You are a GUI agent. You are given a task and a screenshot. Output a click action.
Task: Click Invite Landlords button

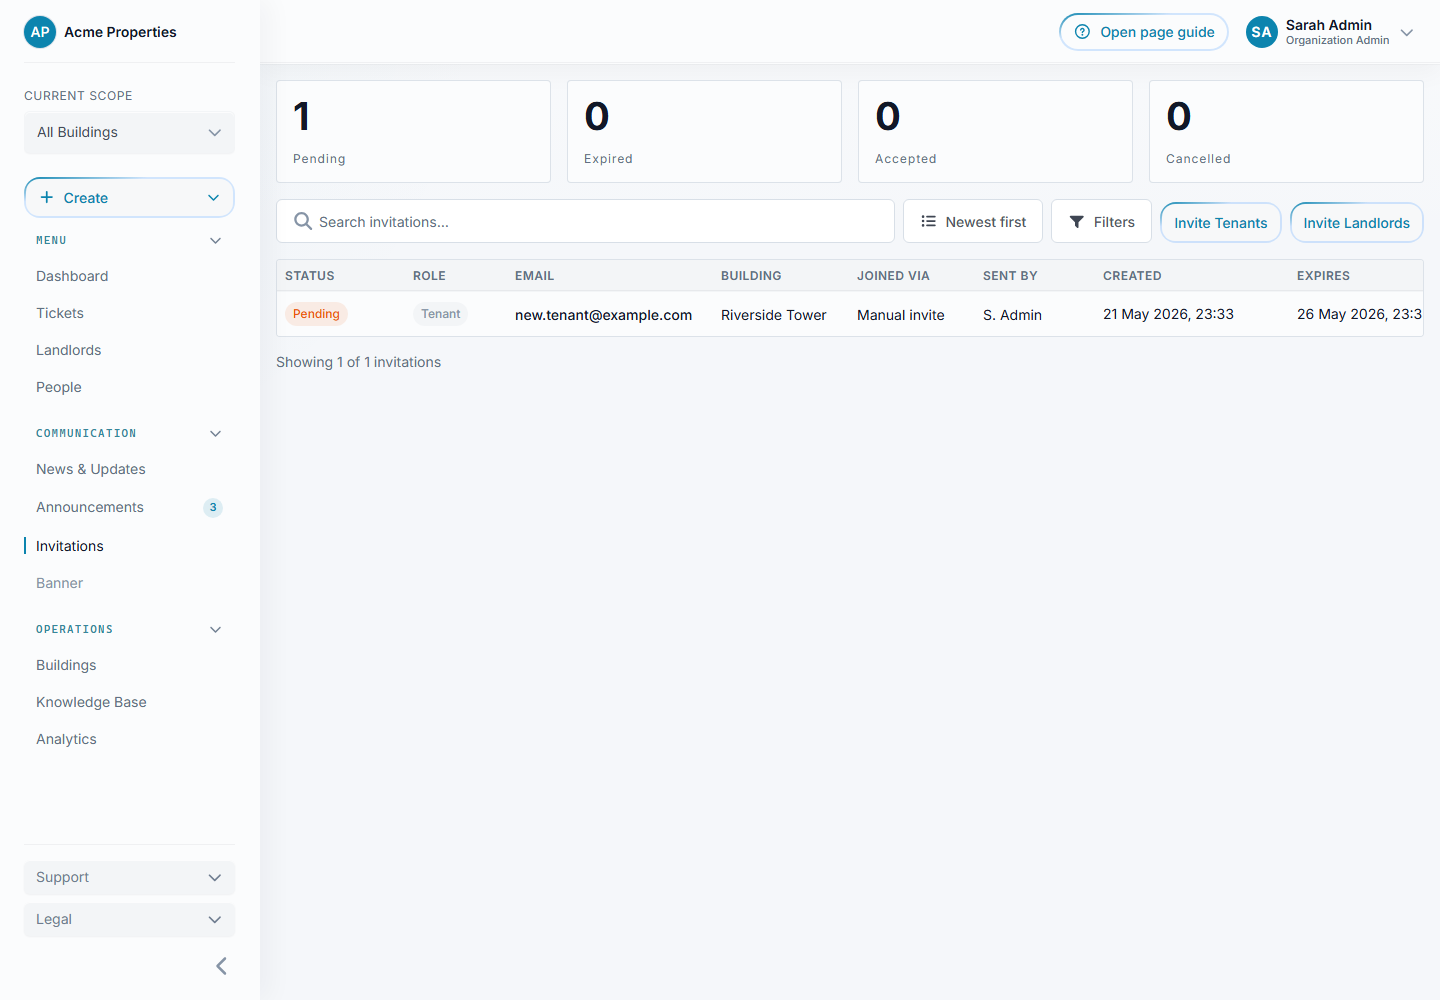(x=1357, y=222)
